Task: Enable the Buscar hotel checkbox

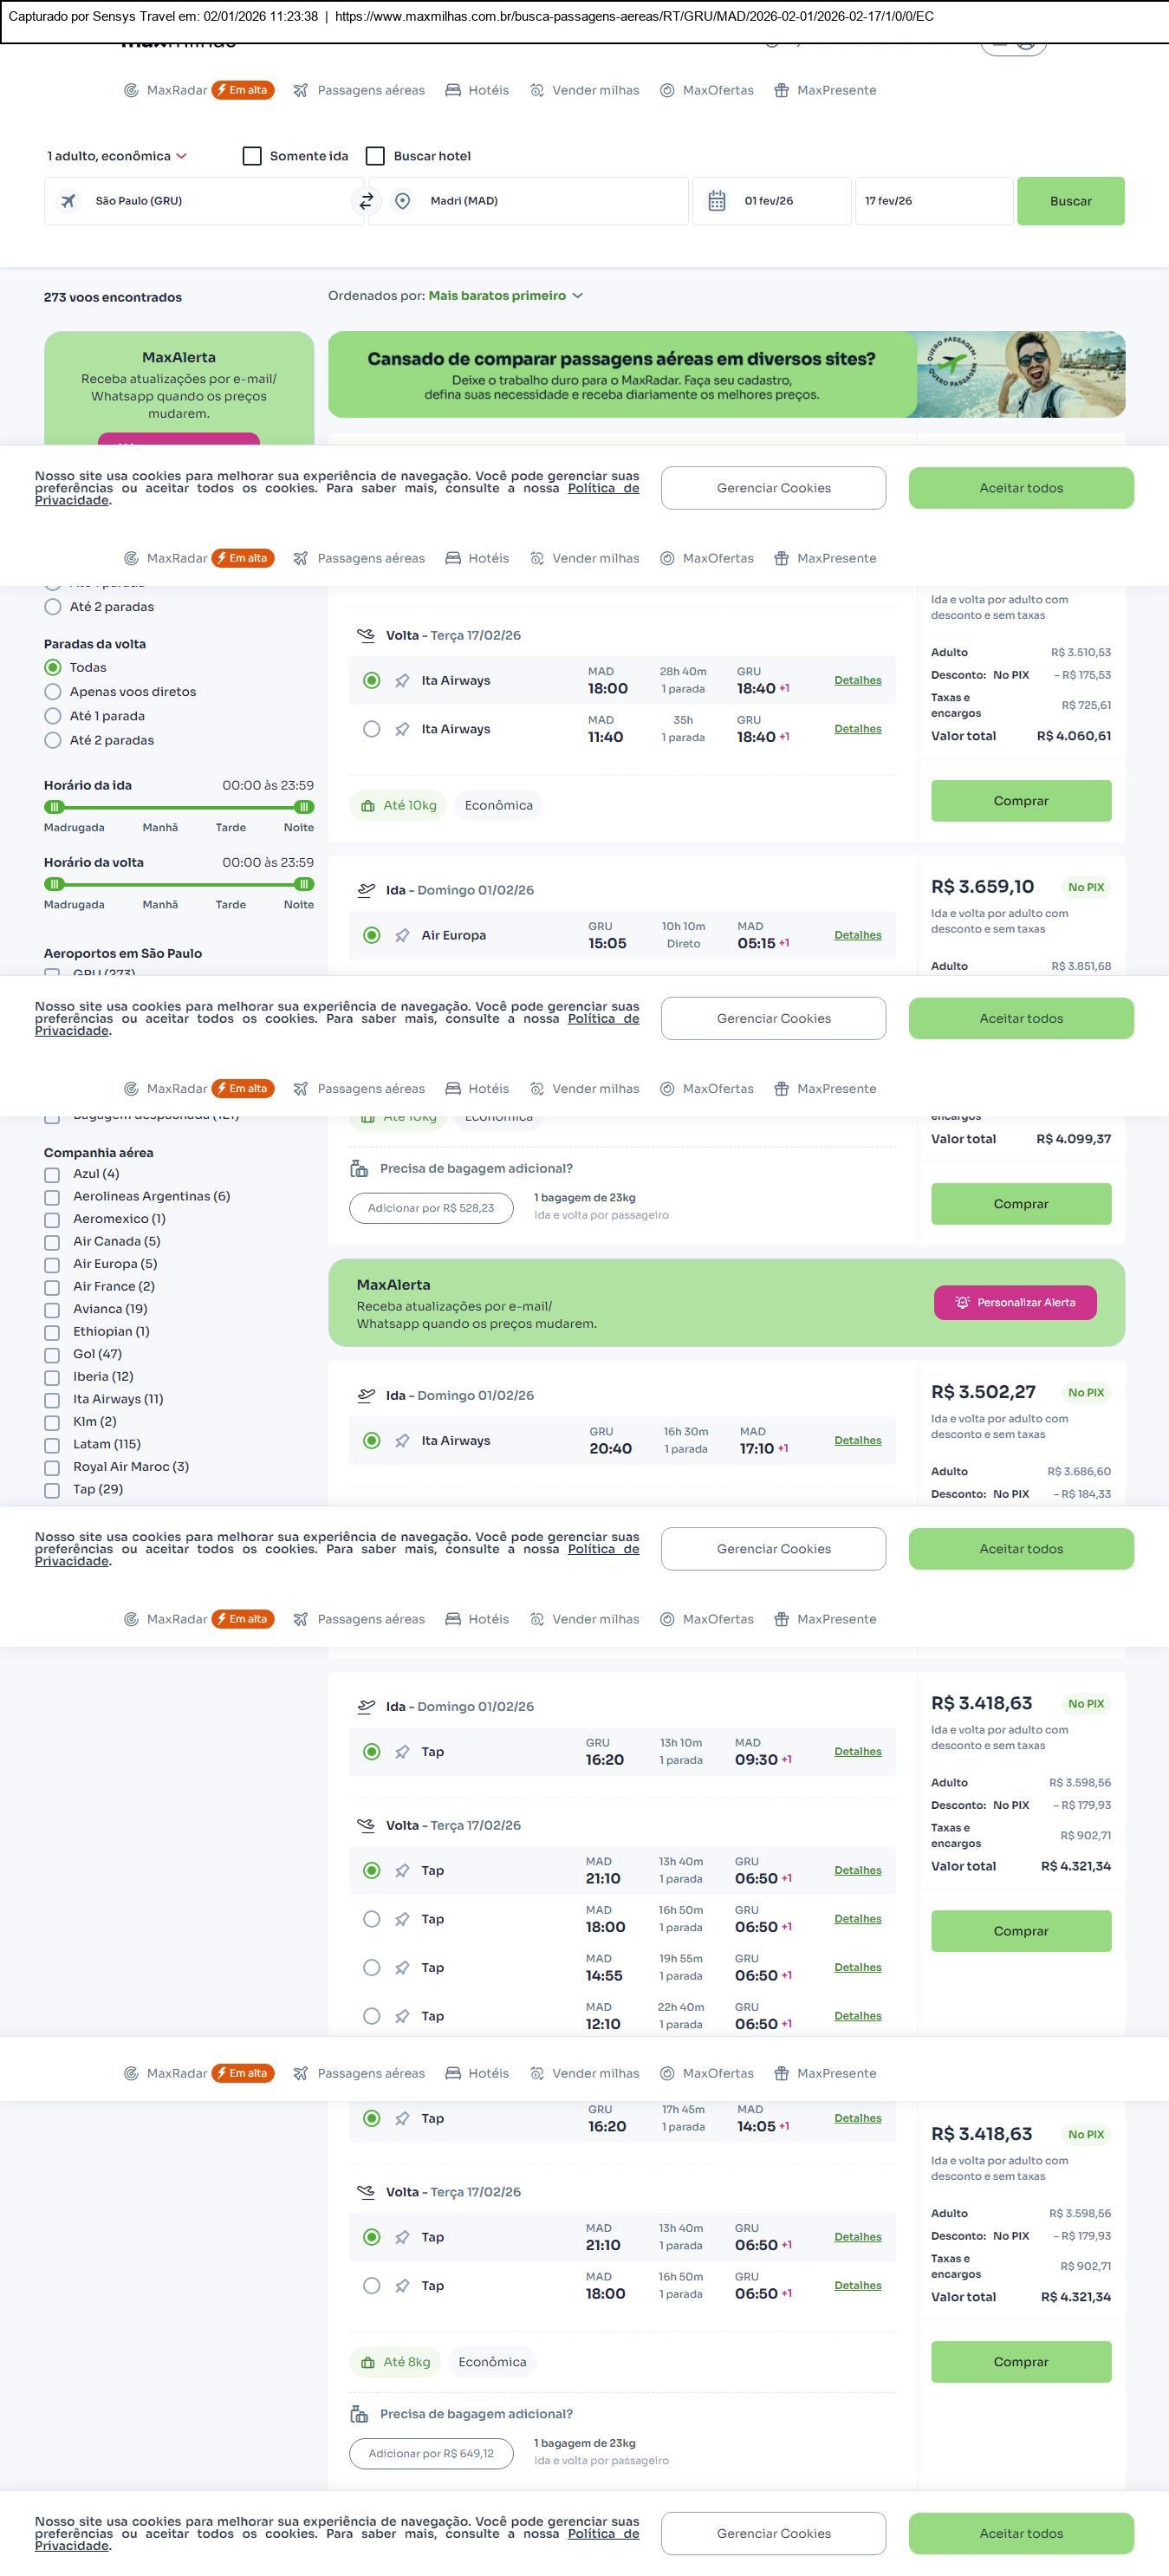Action: click(x=375, y=156)
